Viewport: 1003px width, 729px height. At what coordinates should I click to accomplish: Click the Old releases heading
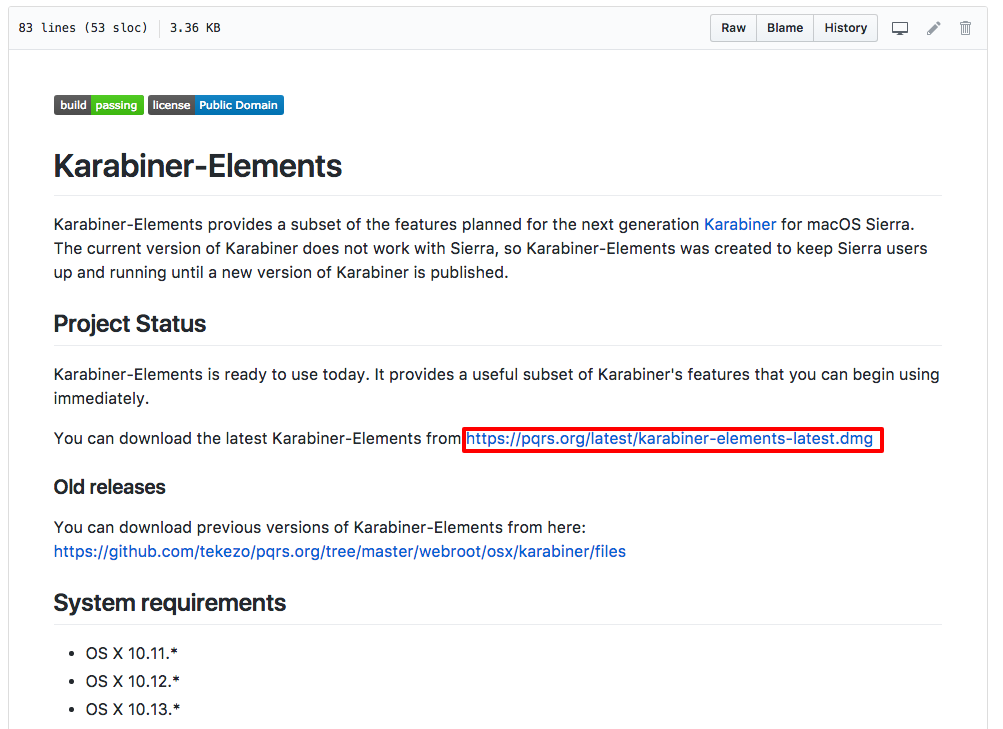click(109, 487)
